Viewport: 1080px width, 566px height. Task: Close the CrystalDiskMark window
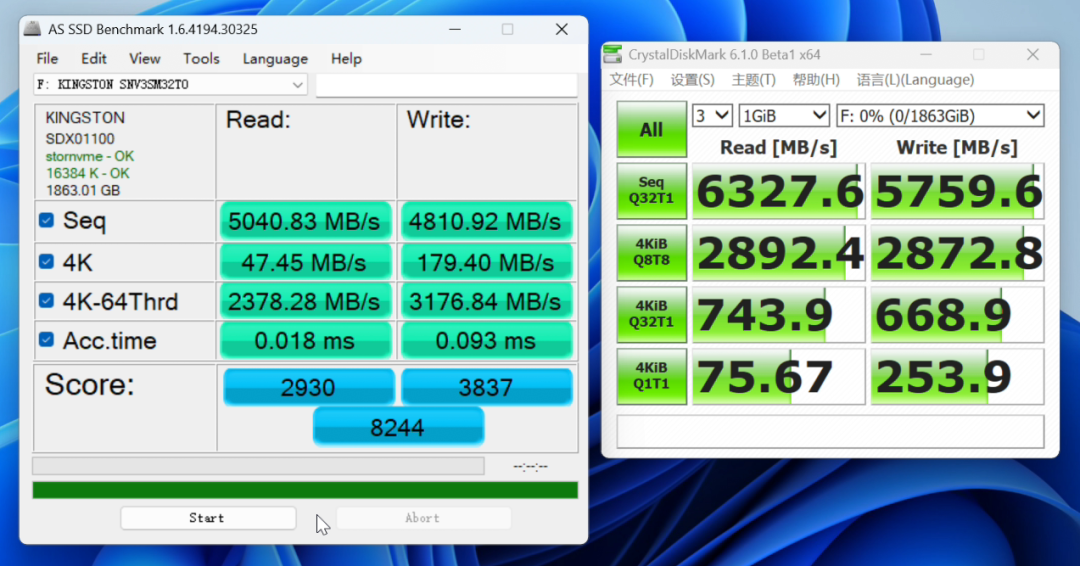click(x=1032, y=54)
